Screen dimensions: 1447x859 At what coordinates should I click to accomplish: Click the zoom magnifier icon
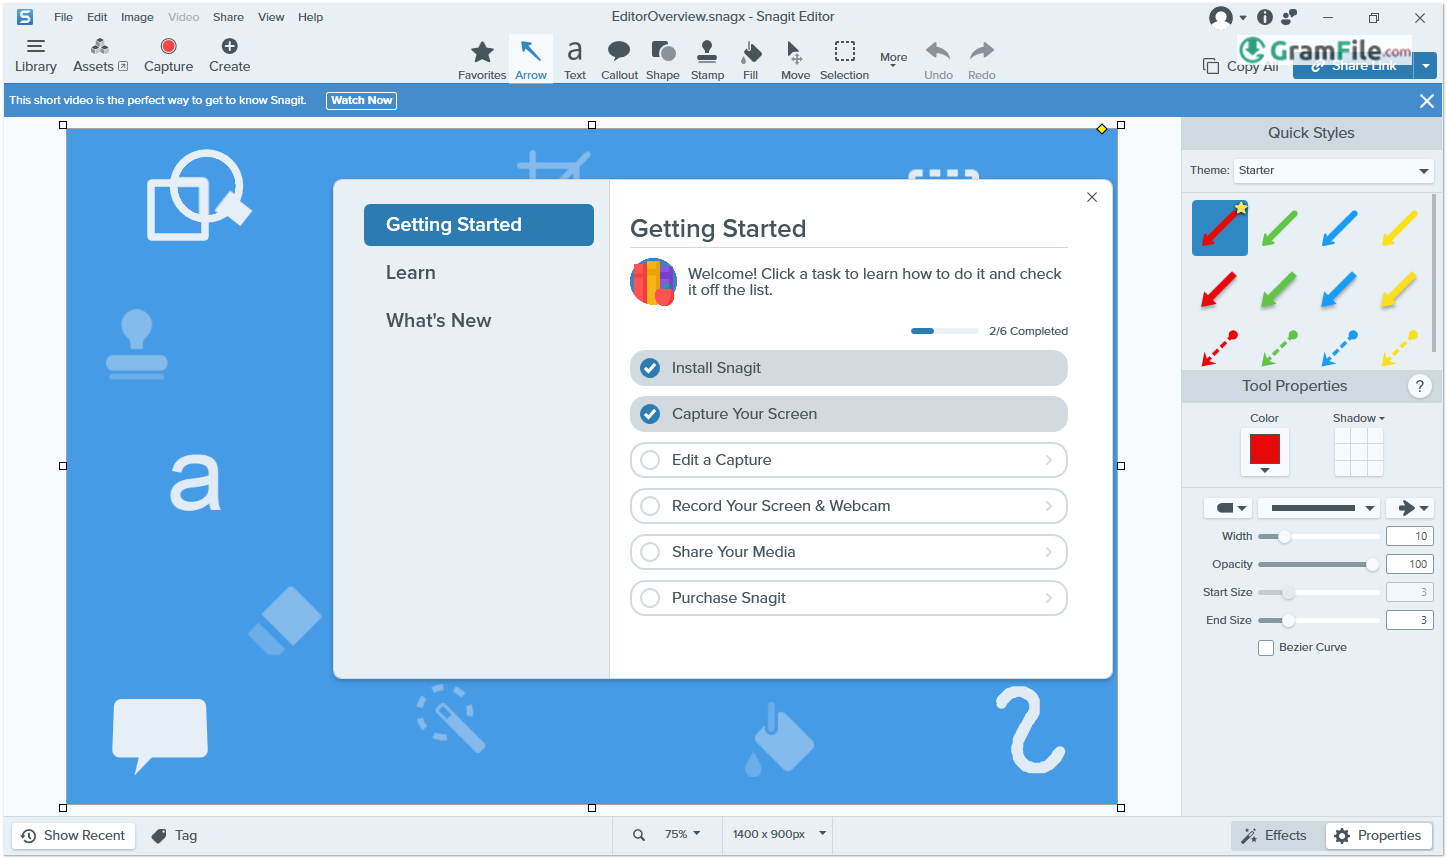click(639, 835)
